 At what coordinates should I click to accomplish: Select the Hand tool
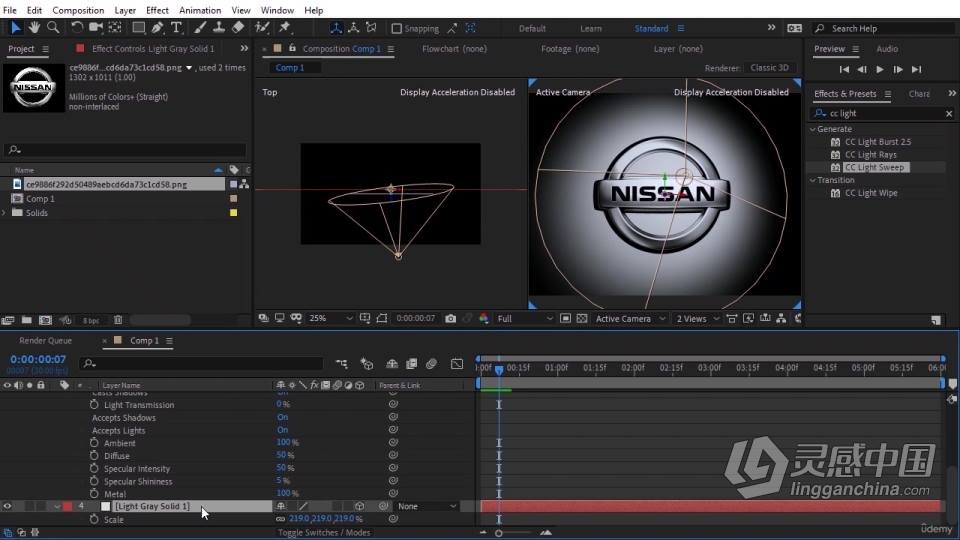tap(34, 28)
